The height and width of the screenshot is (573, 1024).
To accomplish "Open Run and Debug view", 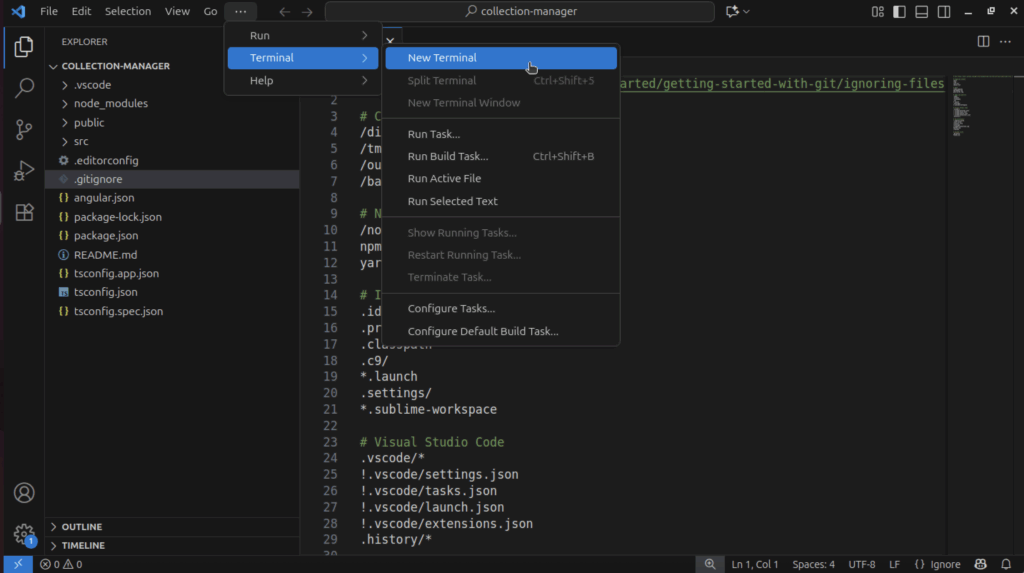I will click(24, 171).
